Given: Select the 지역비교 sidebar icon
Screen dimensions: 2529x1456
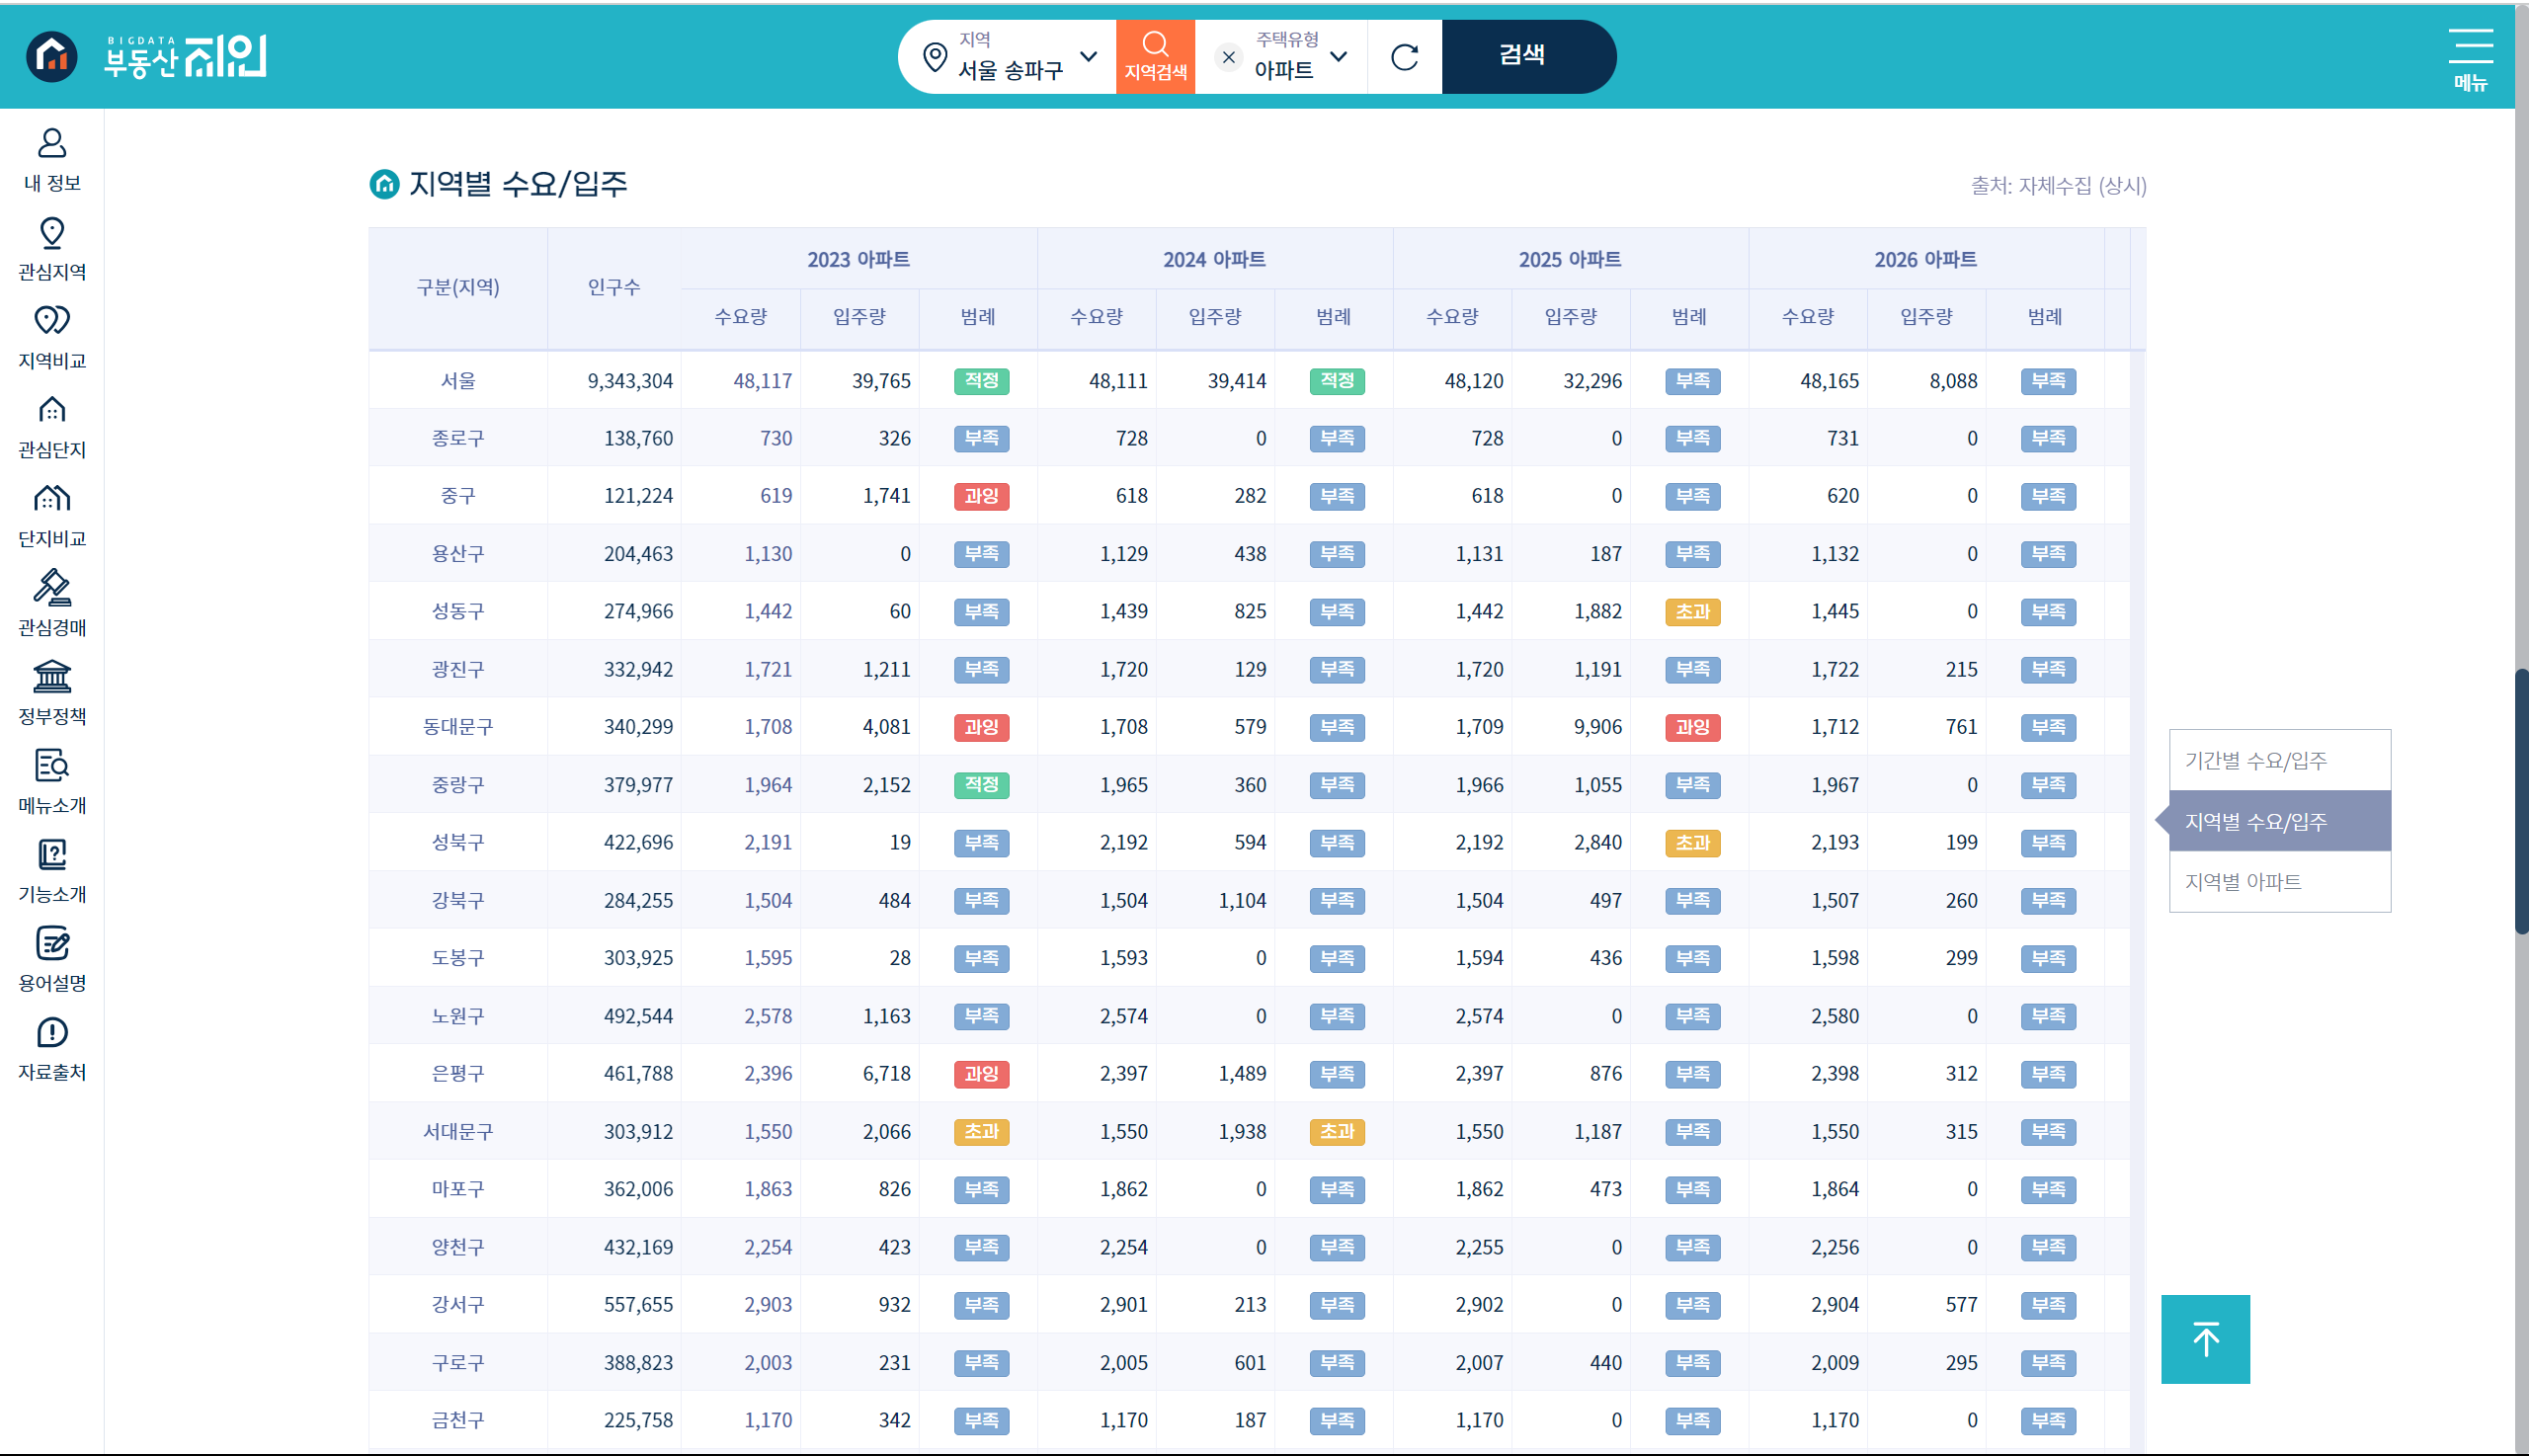Looking at the screenshot, I should point(52,322).
